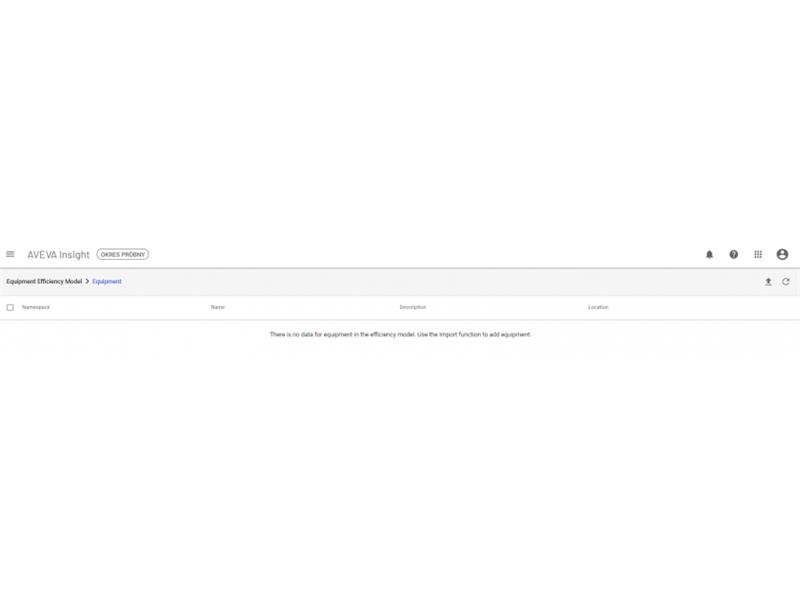
Task: Click the AVEVA Insight title
Action: (x=58, y=254)
